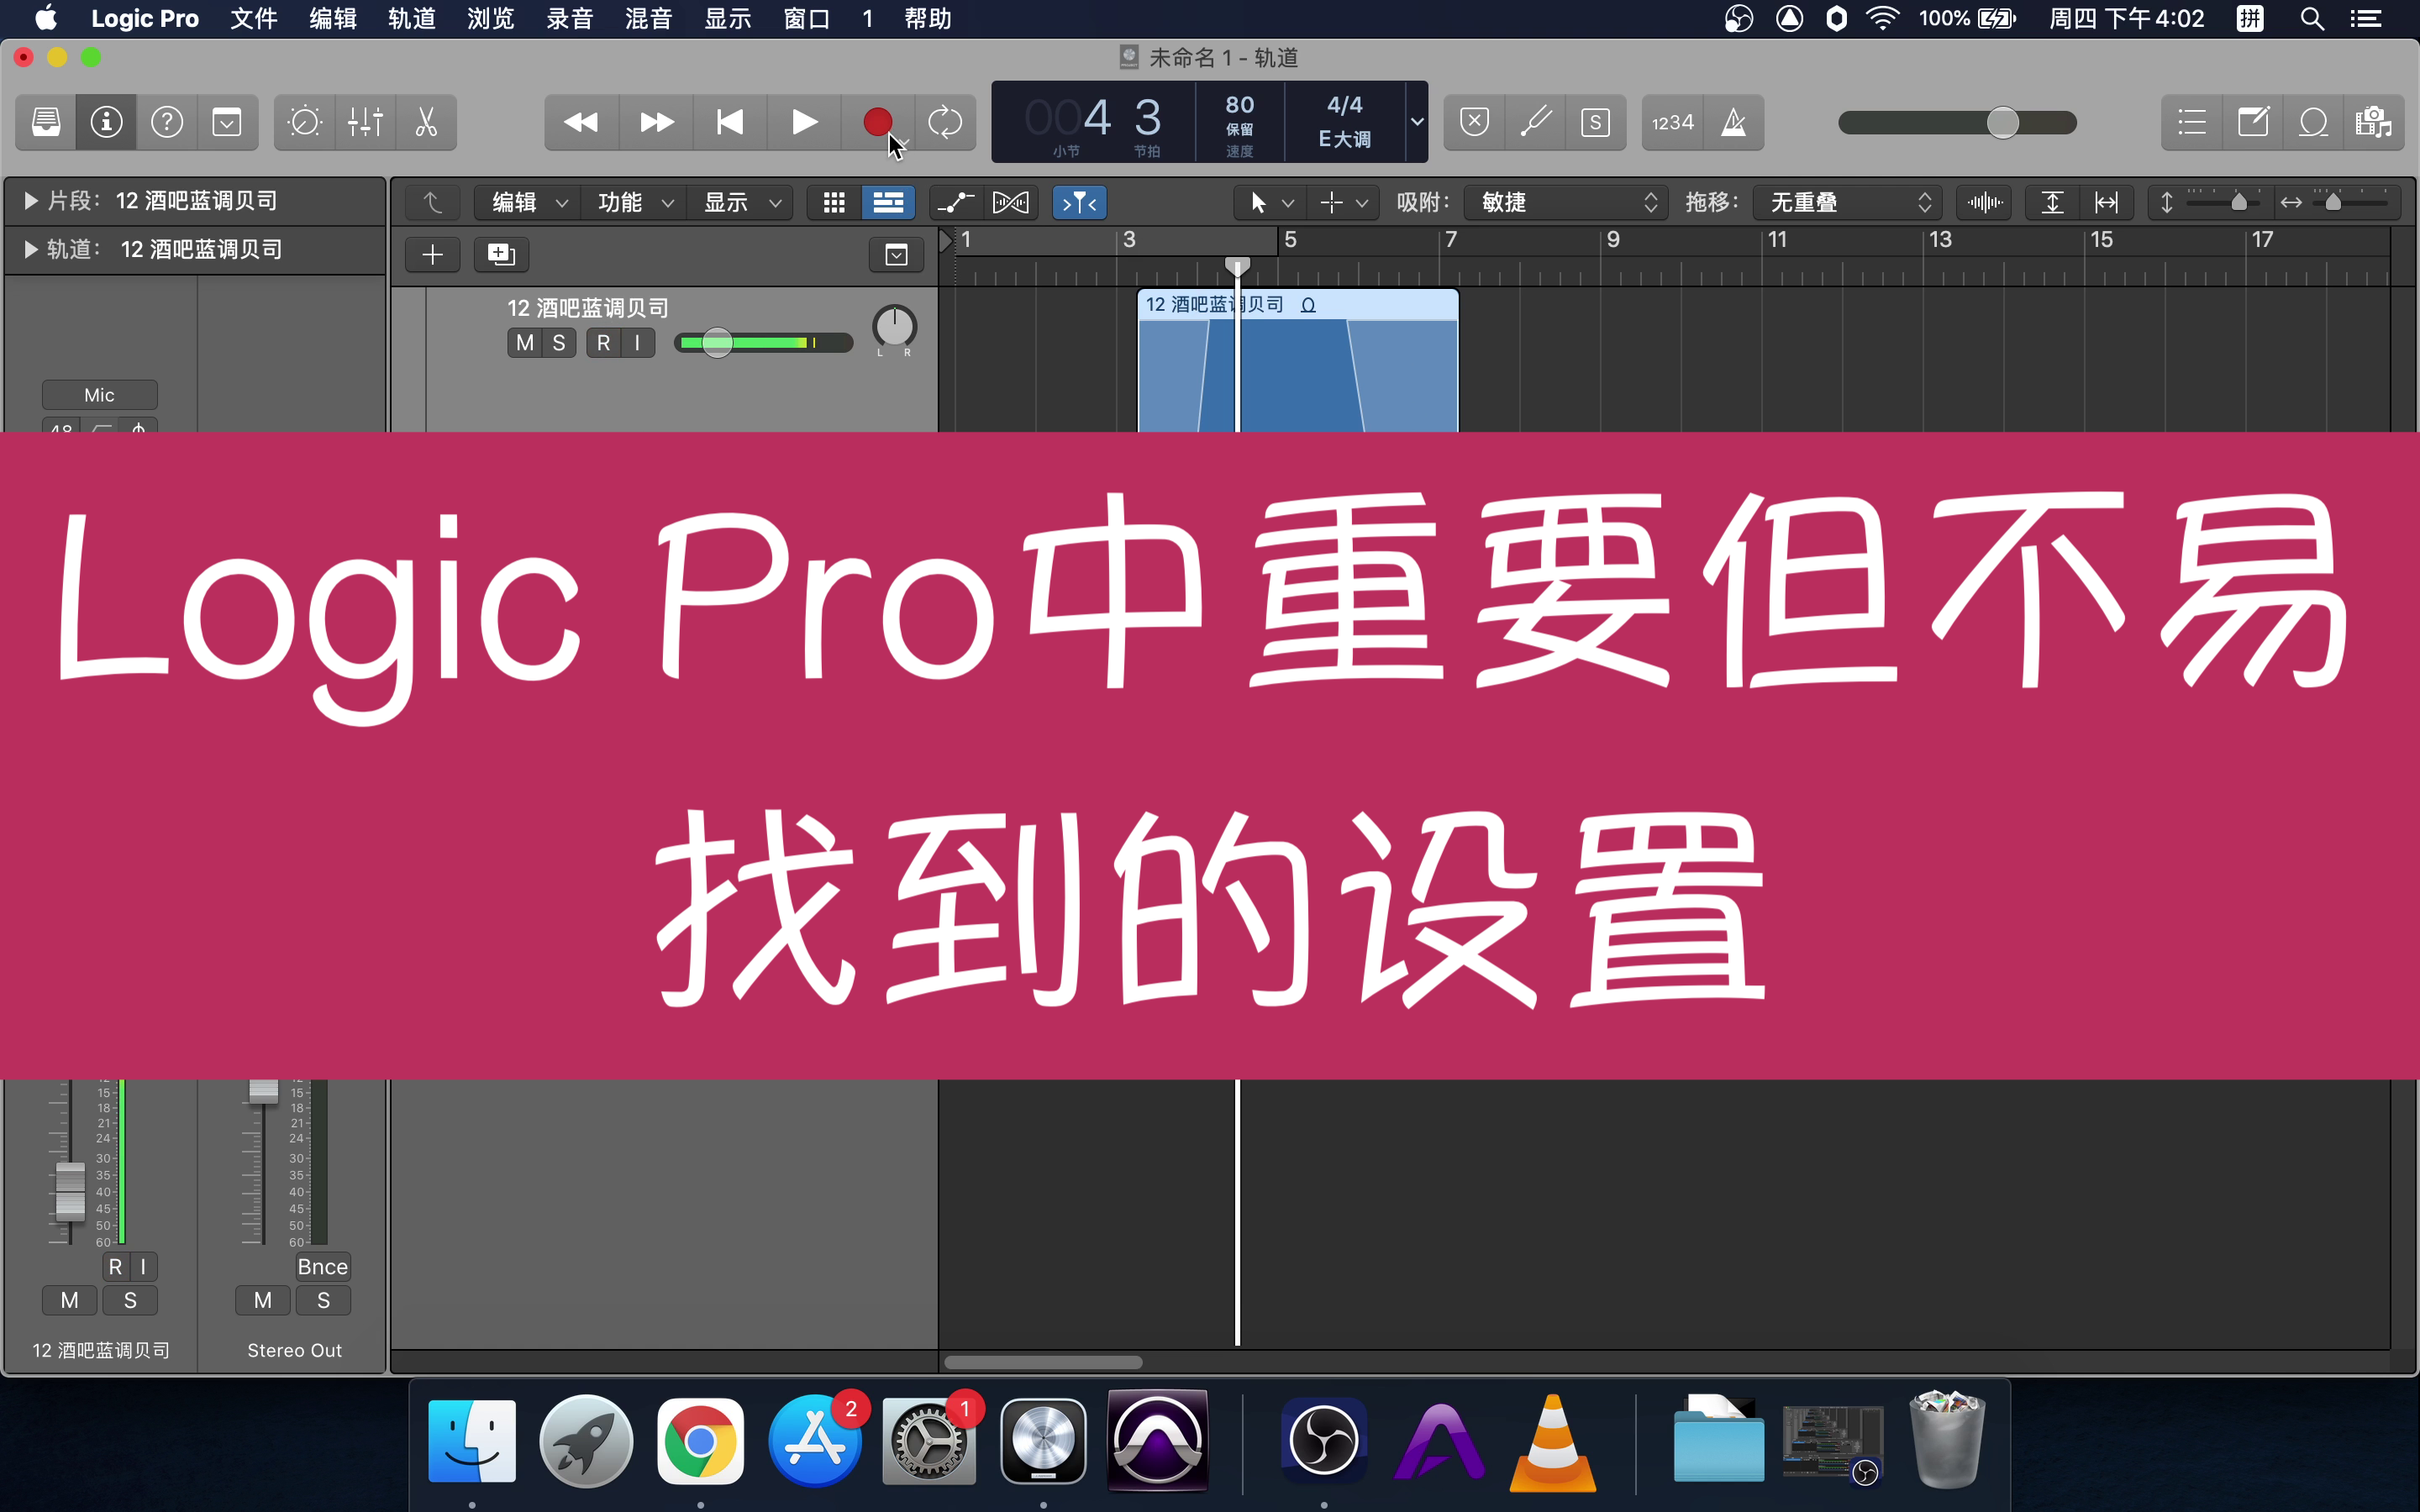
Task: Toggle Show Automation icon
Action: 955,202
